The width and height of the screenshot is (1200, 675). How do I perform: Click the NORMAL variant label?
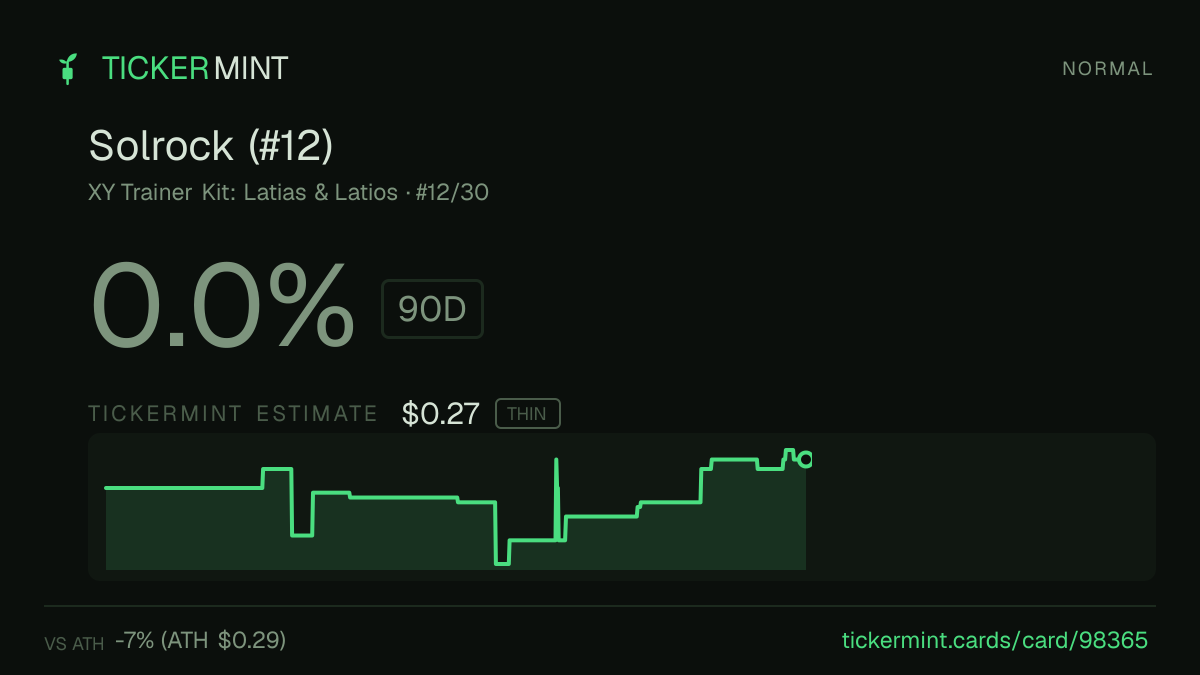[1107, 69]
